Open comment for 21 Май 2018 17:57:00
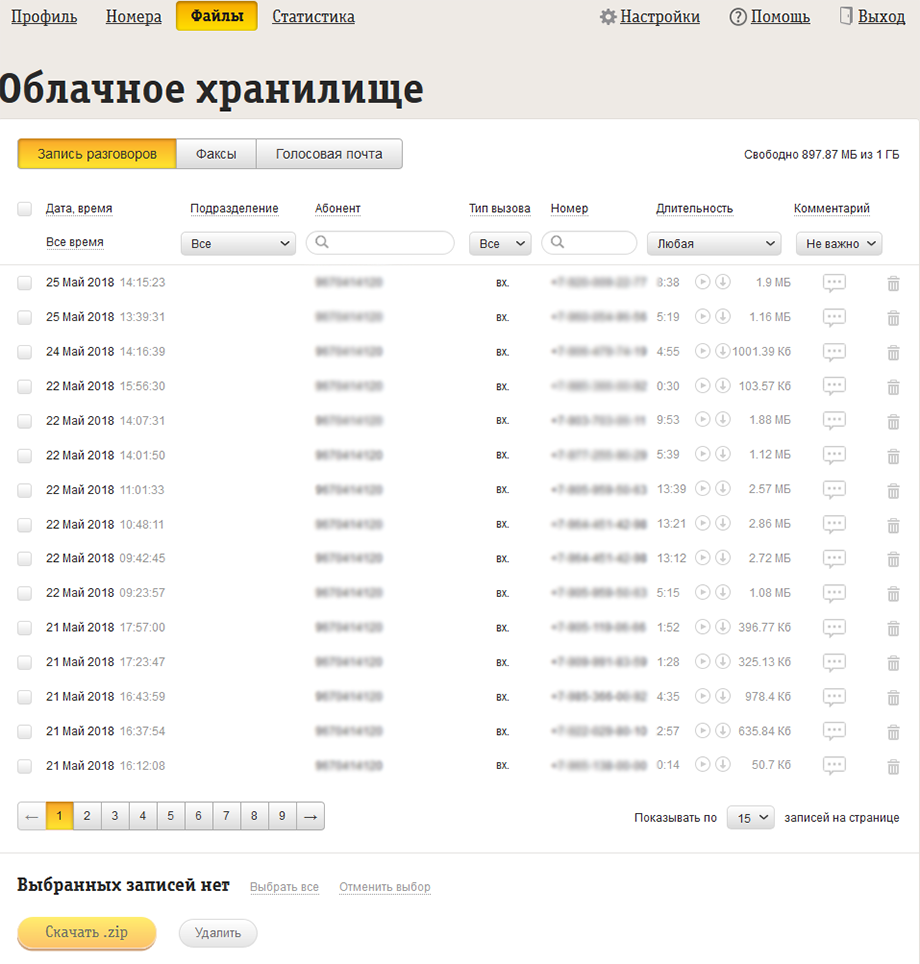The height and width of the screenshot is (964, 920). coord(834,628)
